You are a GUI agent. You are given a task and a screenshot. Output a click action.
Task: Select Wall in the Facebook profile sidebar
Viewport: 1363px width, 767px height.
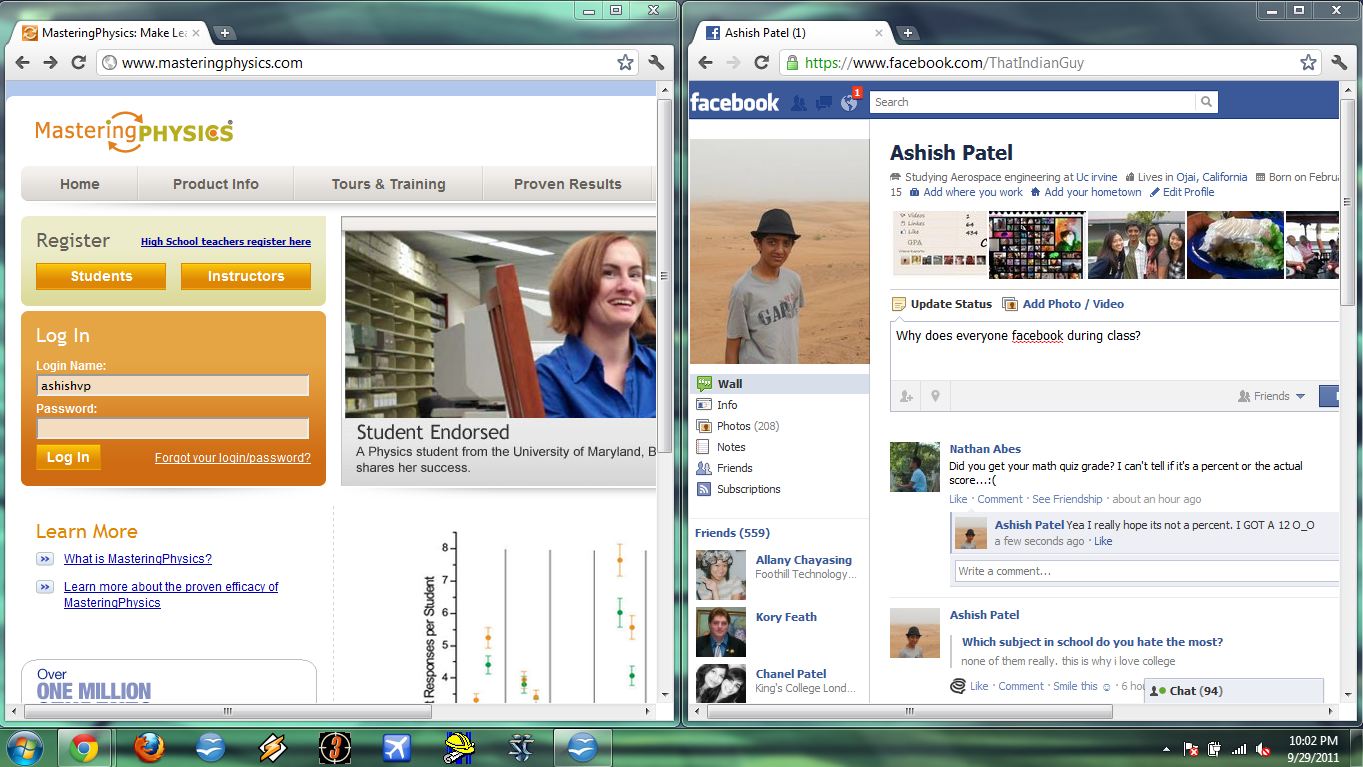pos(779,384)
